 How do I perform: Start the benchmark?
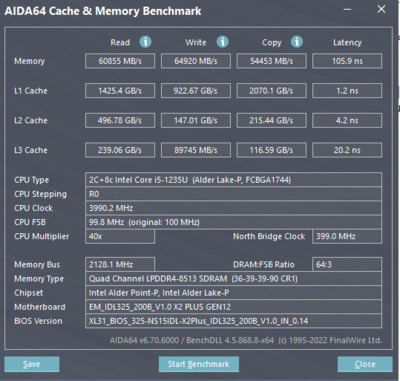coord(199,364)
